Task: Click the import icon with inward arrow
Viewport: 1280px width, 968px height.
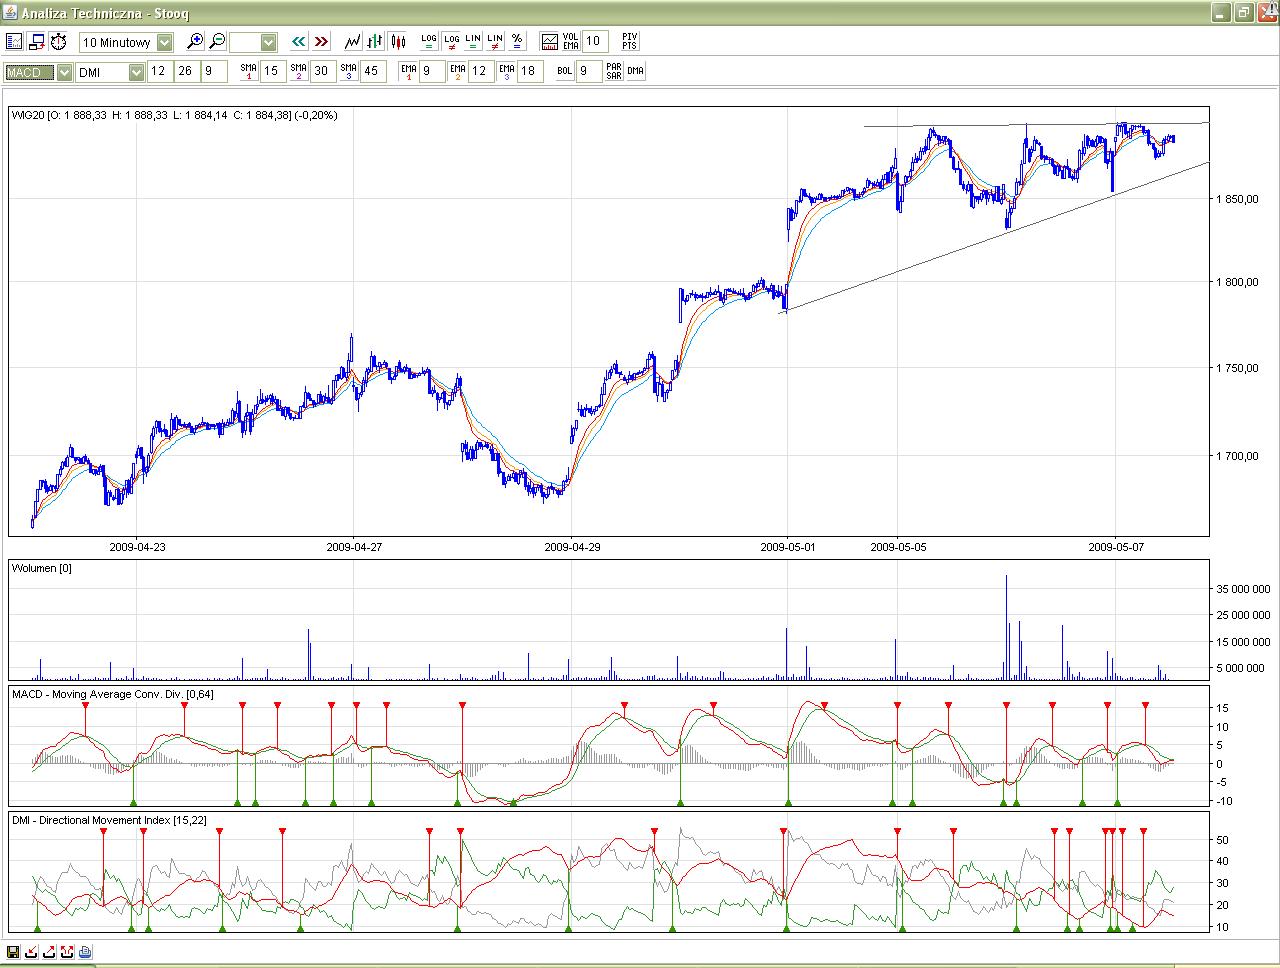Action: 31,952
